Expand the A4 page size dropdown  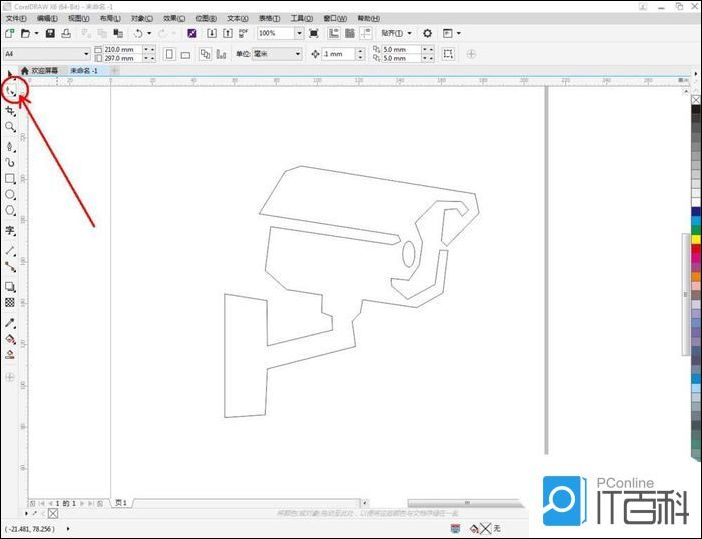(x=82, y=54)
